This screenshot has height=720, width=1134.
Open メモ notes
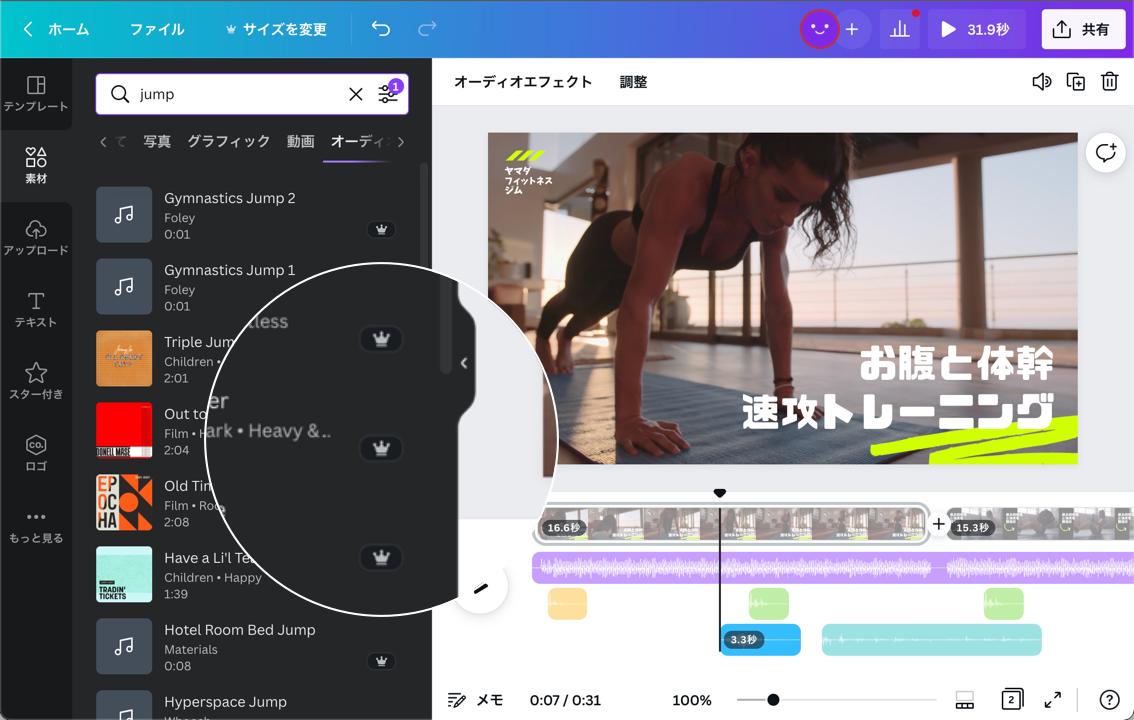pos(475,700)
